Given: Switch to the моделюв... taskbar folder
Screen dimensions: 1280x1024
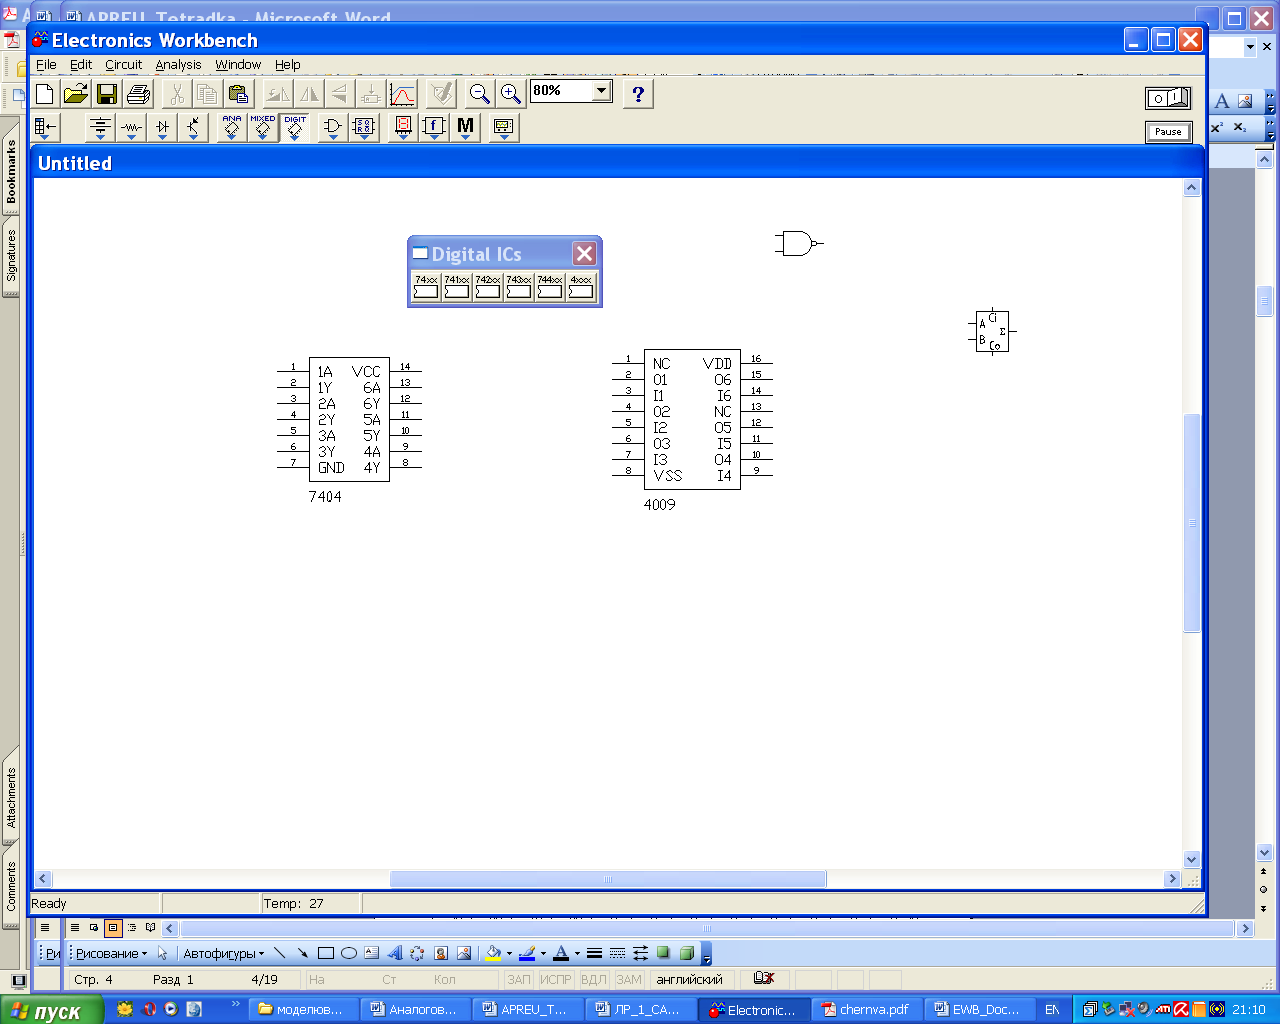Looking at the screenshot, I should point(301,1010).
